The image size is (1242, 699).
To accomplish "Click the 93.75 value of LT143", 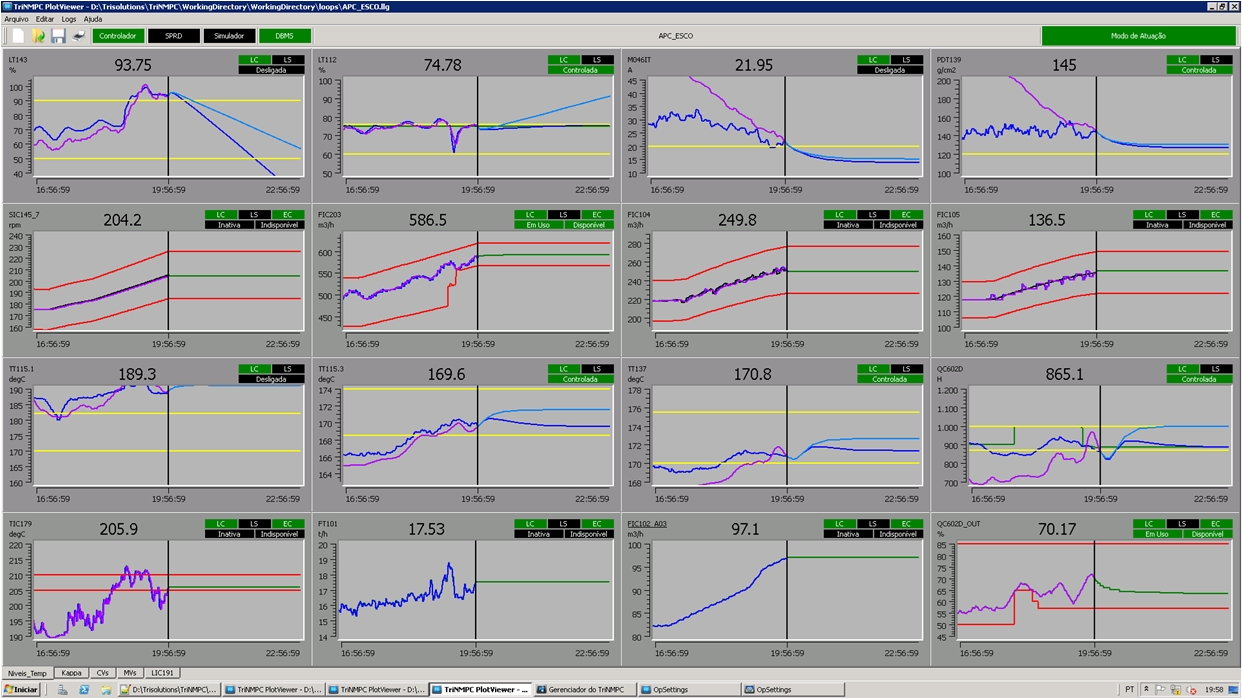I will click(x=133, y=65).
